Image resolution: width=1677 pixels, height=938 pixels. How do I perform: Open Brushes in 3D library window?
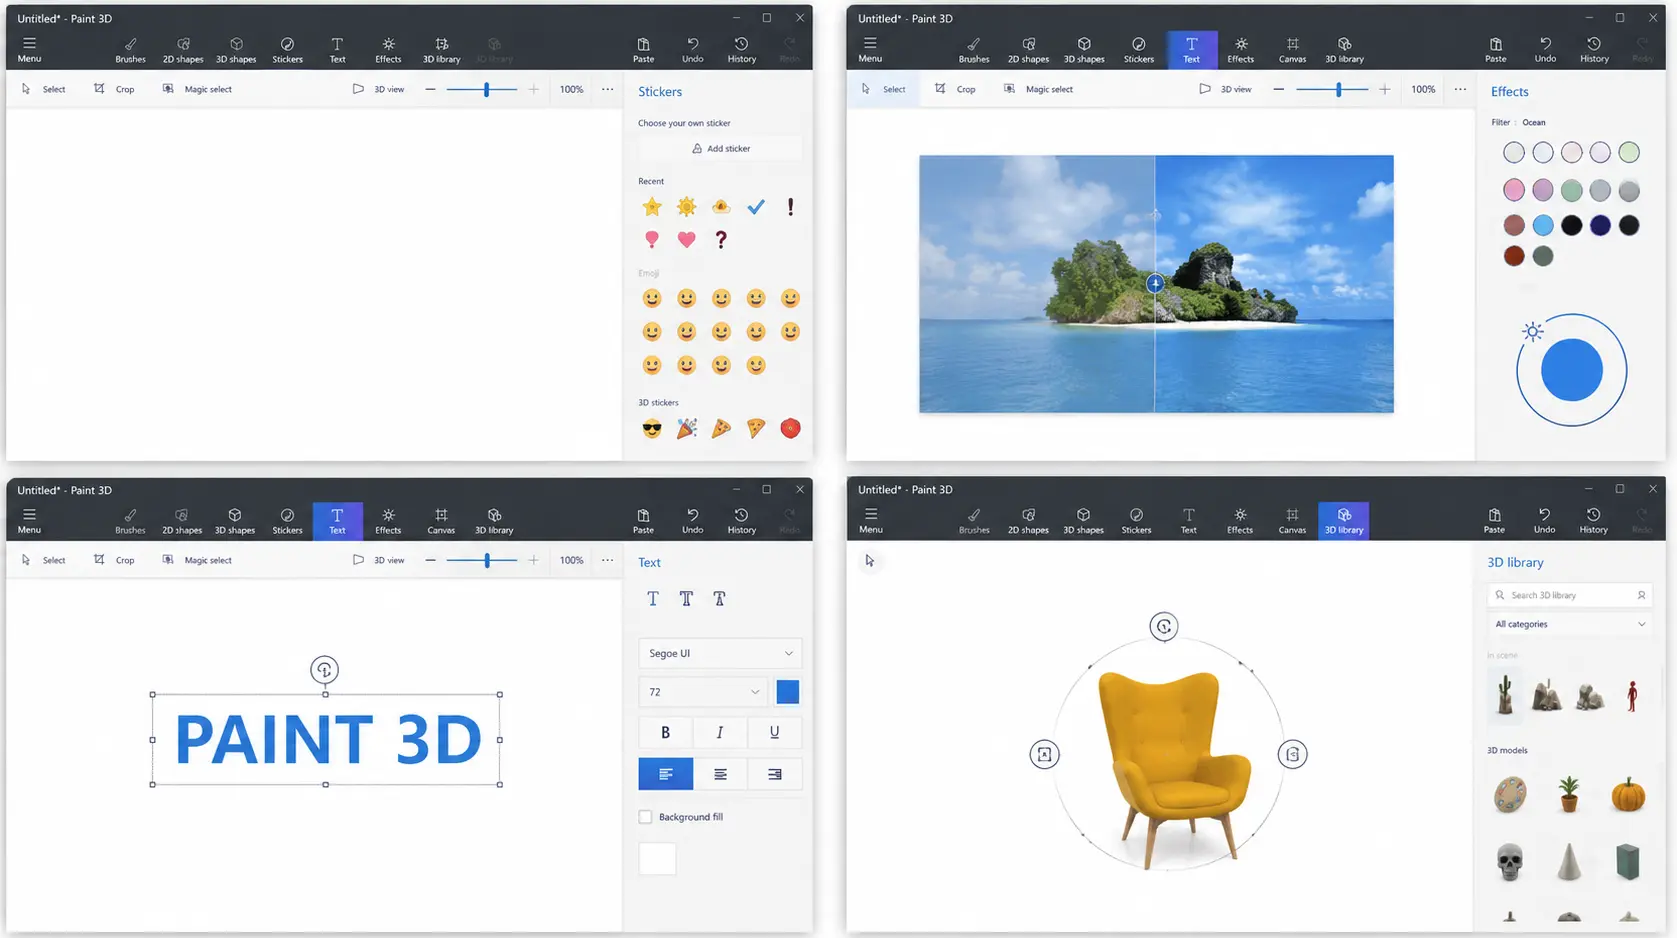tap(974, 521)
